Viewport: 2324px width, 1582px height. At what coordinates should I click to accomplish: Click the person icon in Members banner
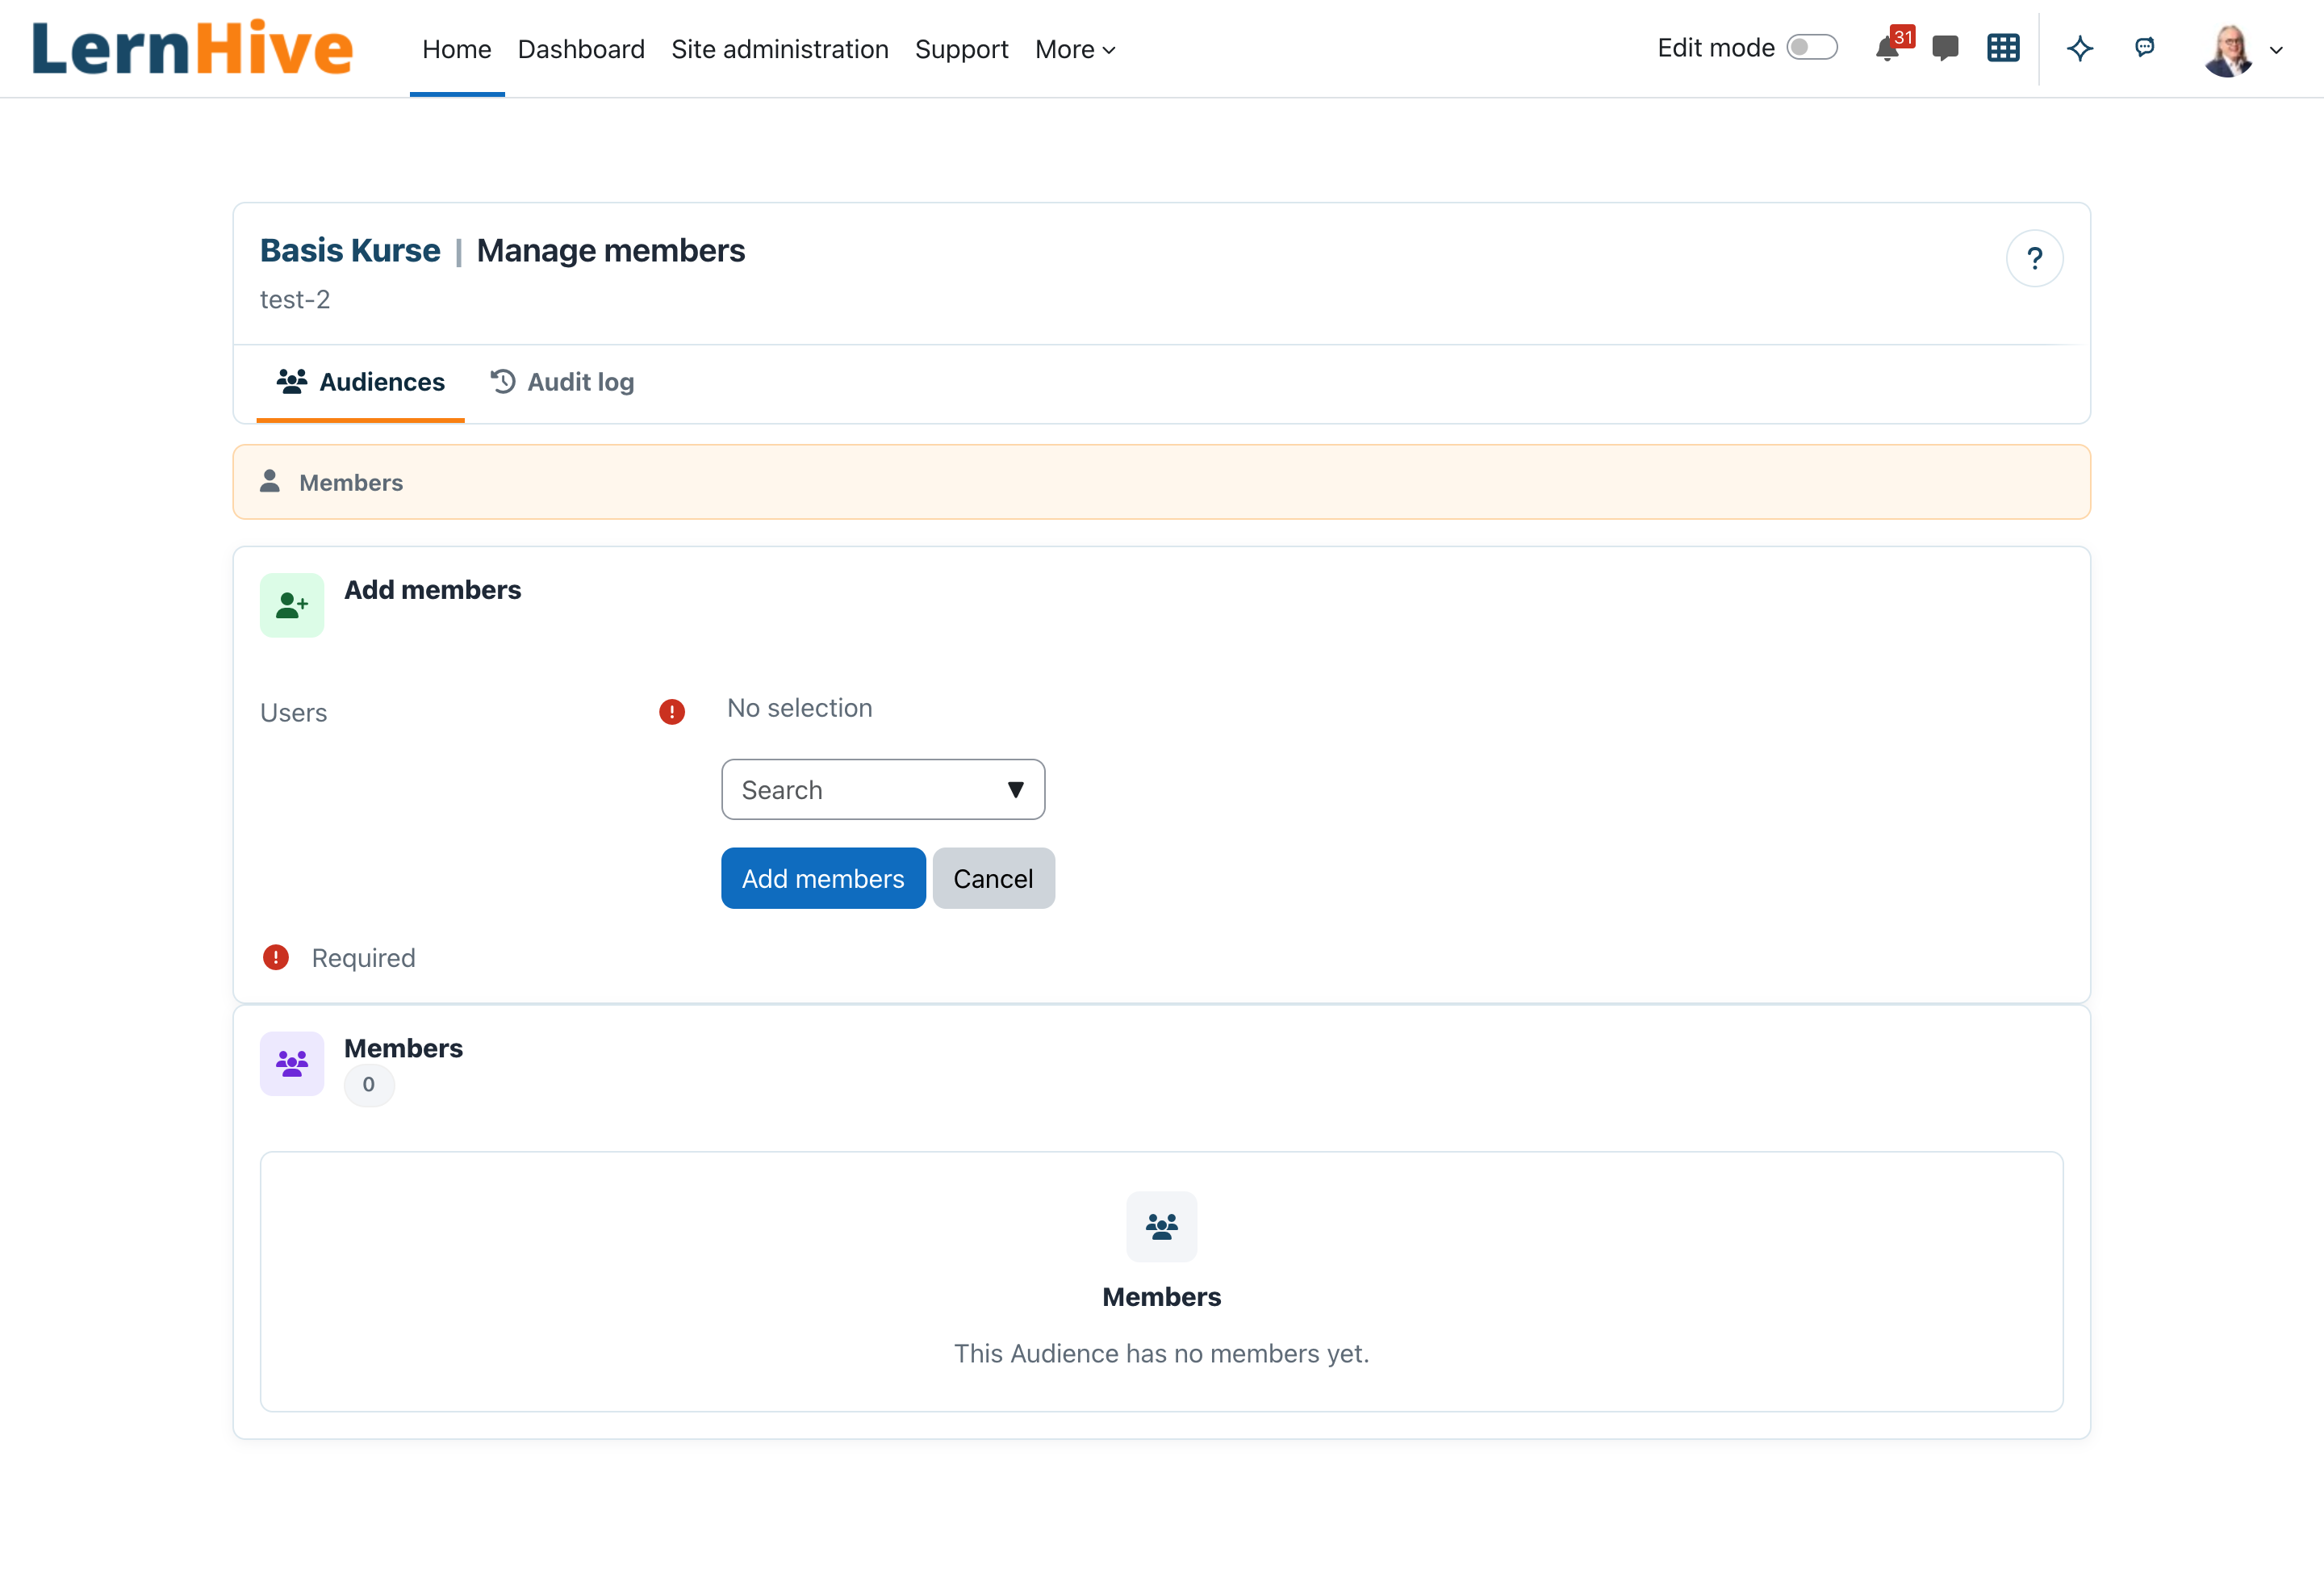(270, 481)
